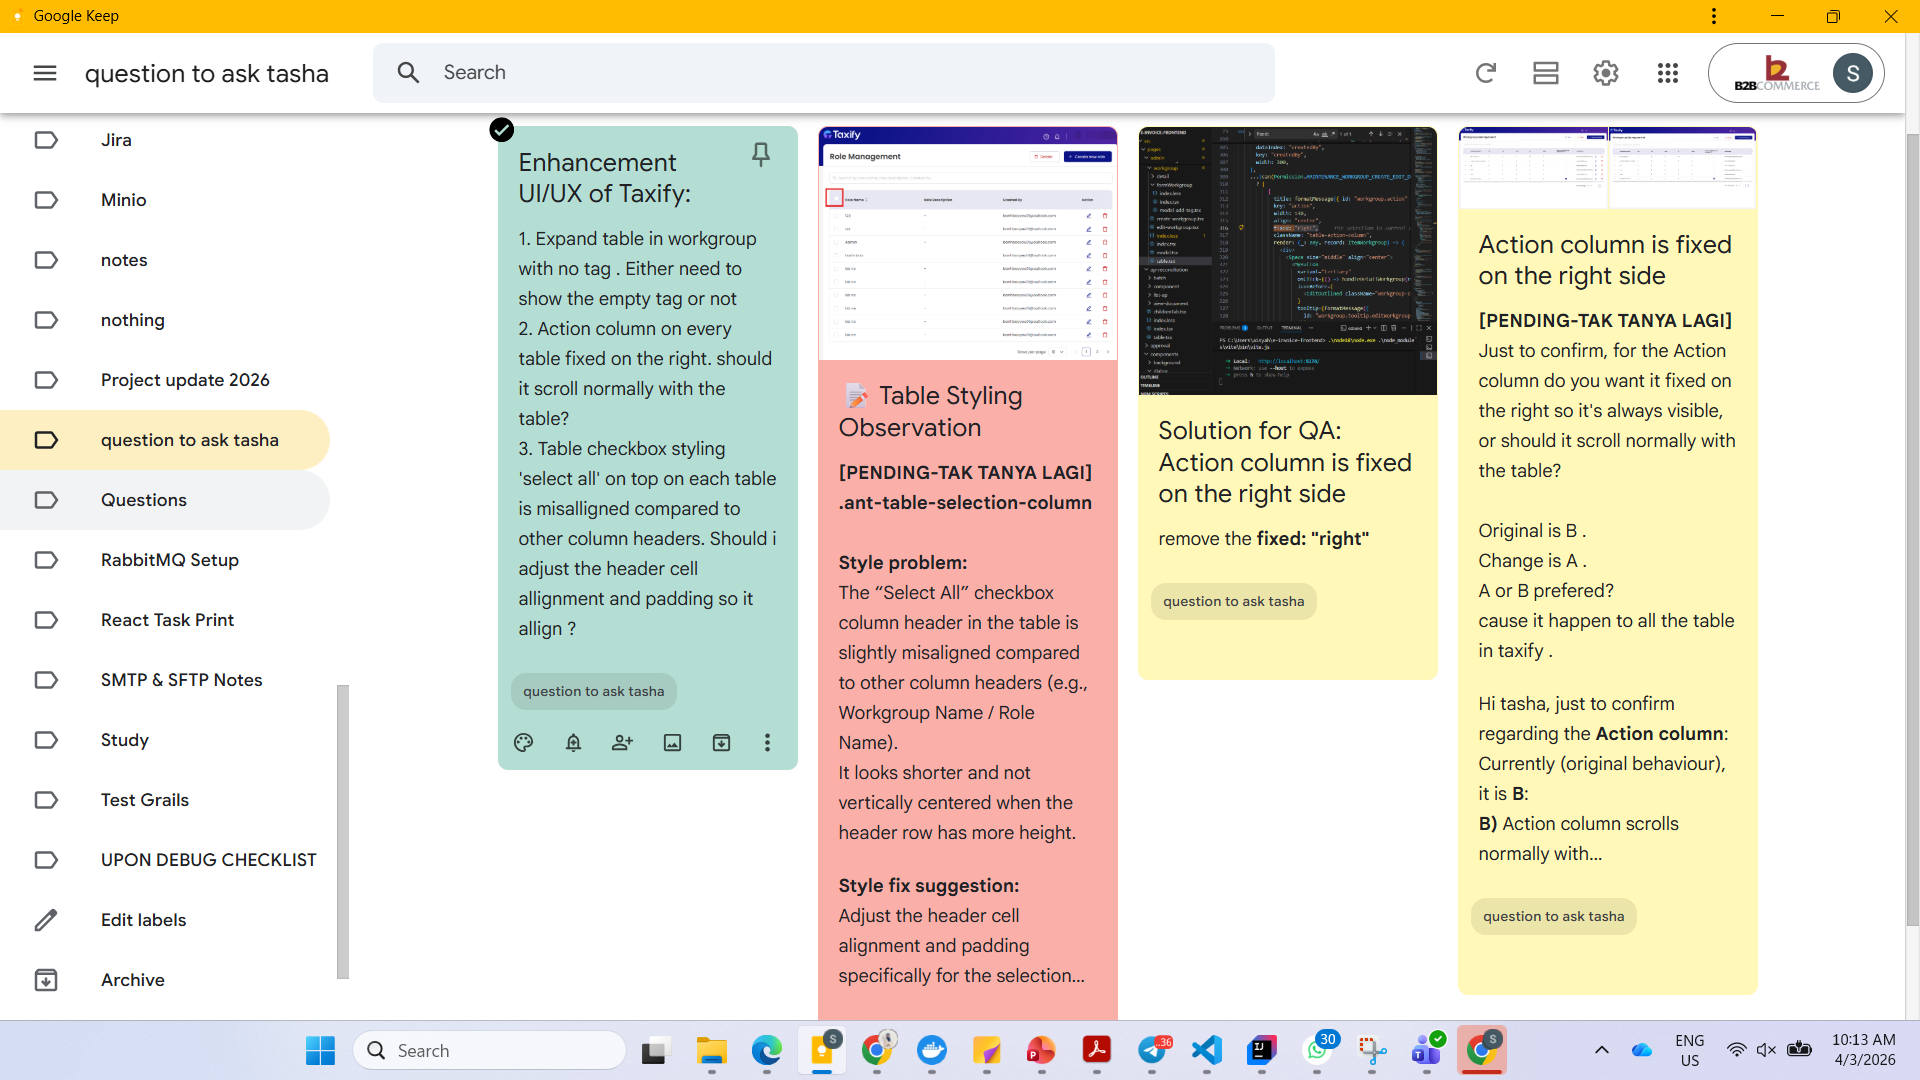Open the 'question to ask tasha' label chip
Viewport: 1920px width, 1080px height.
click(593, 691)
